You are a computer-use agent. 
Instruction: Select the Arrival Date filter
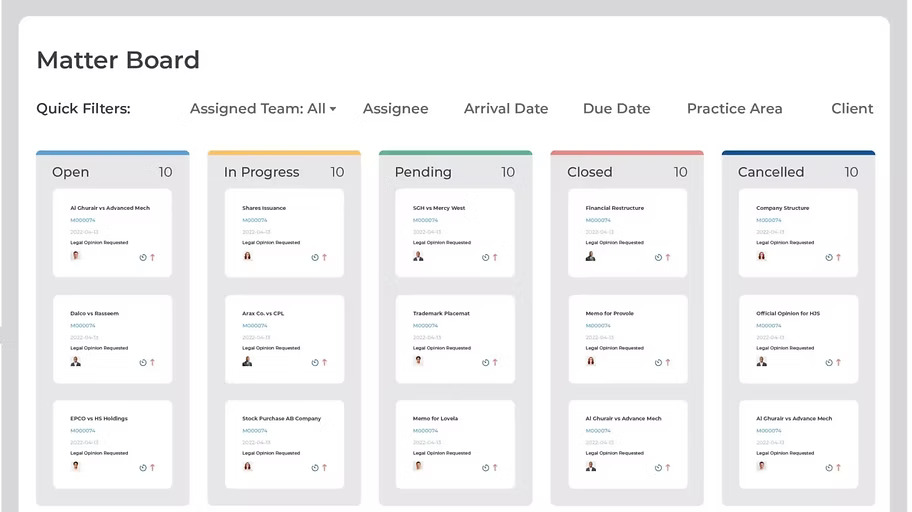point(505,108)
